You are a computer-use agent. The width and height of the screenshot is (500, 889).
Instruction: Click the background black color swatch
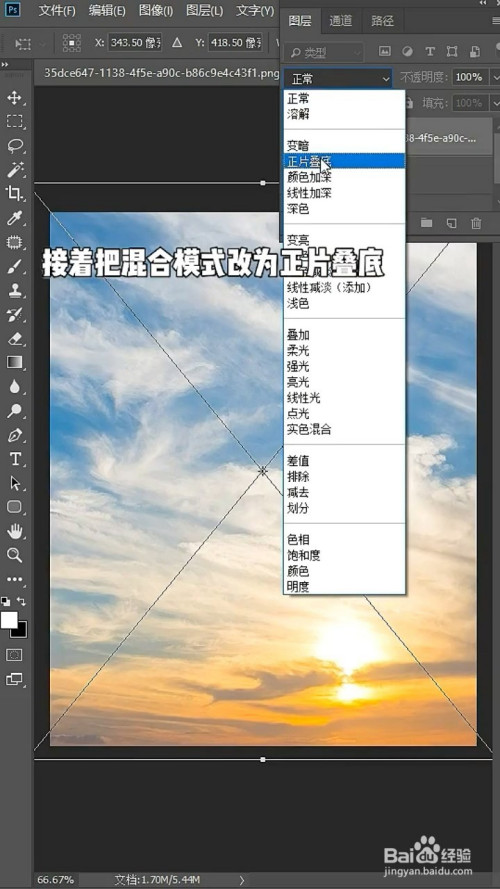(22, 632)
